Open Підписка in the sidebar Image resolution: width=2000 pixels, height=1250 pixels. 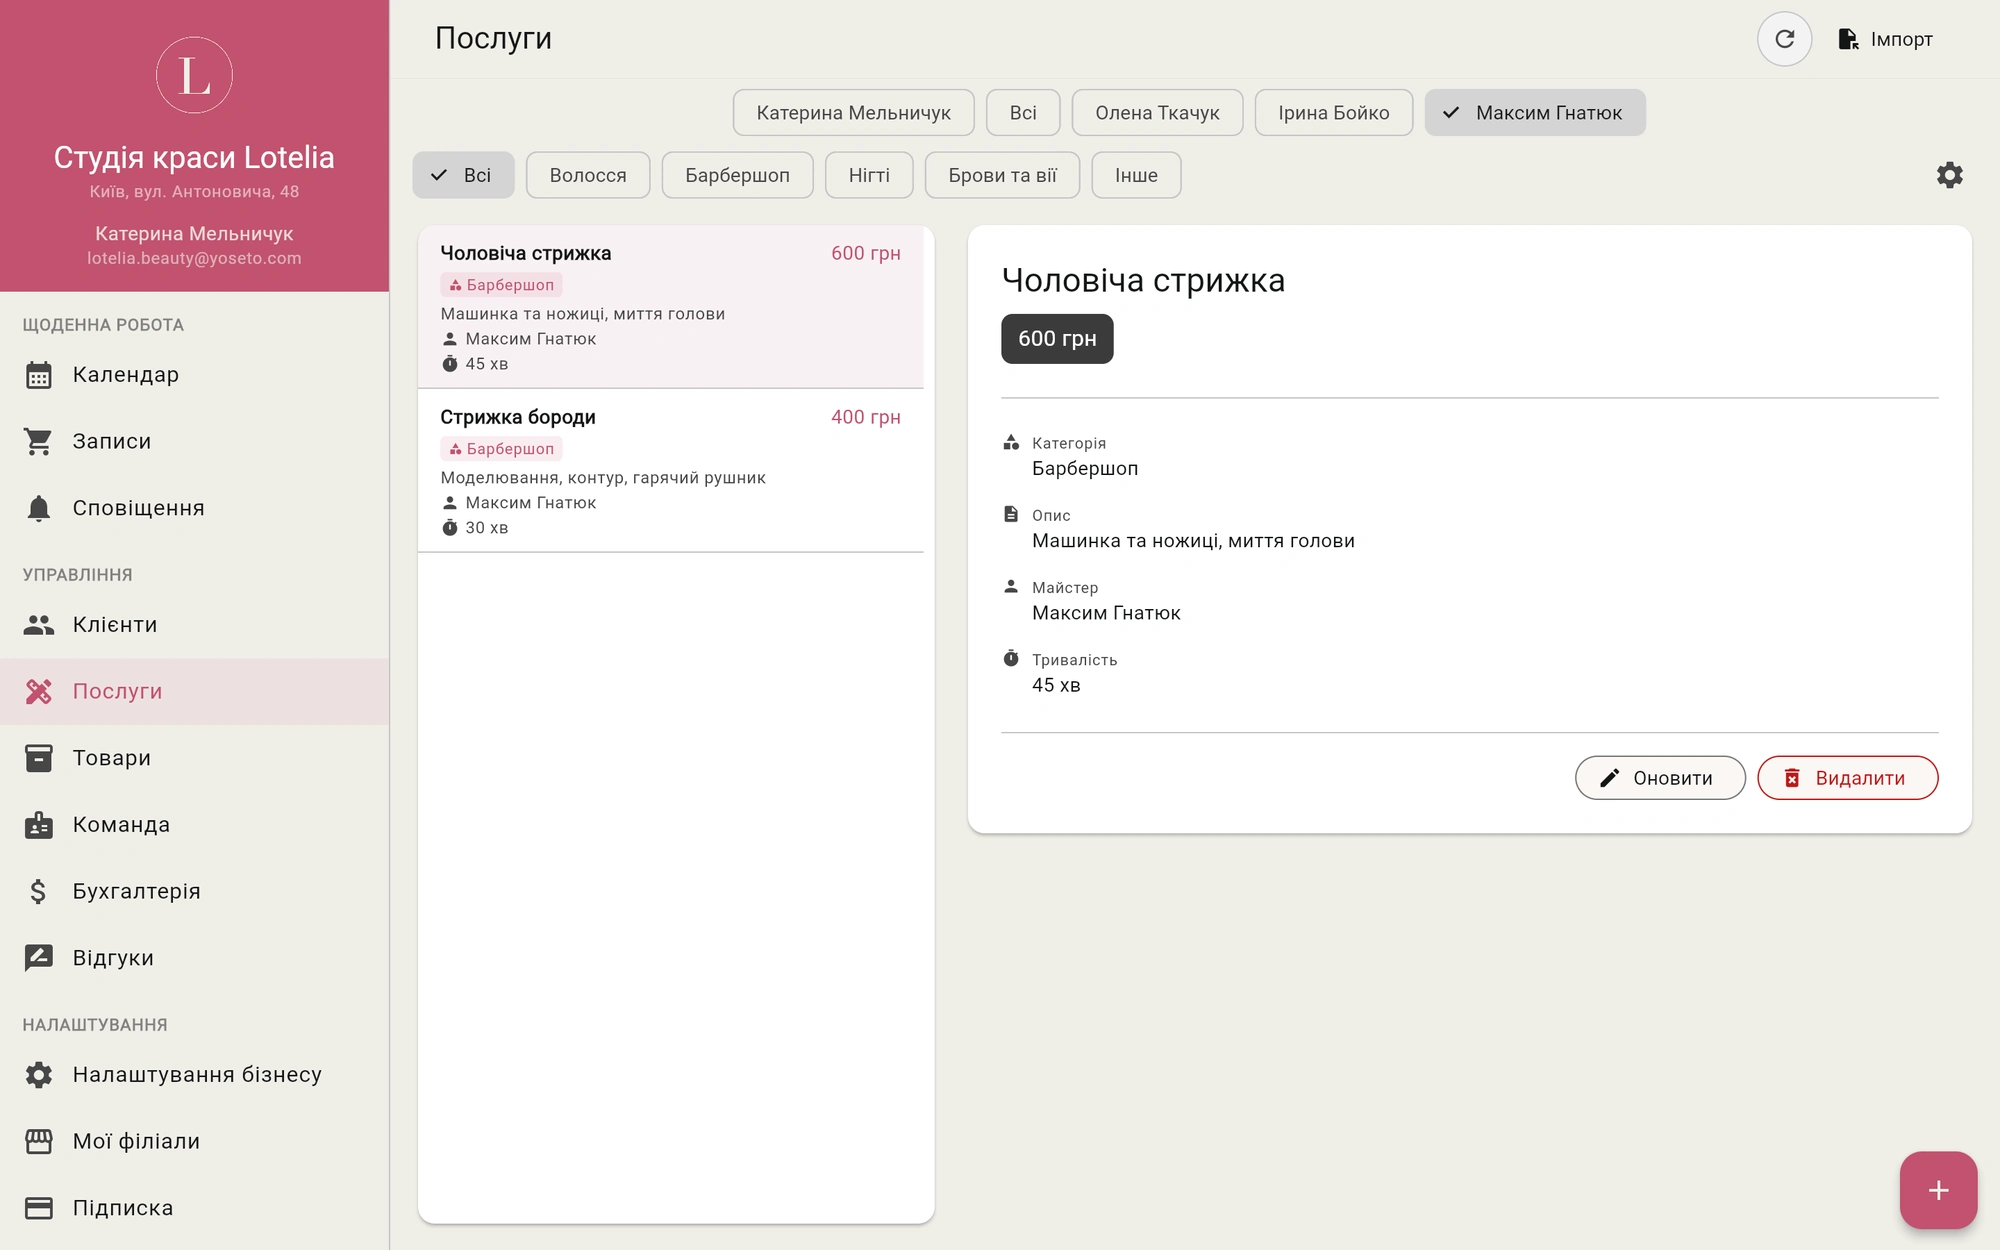(194, 1208)
